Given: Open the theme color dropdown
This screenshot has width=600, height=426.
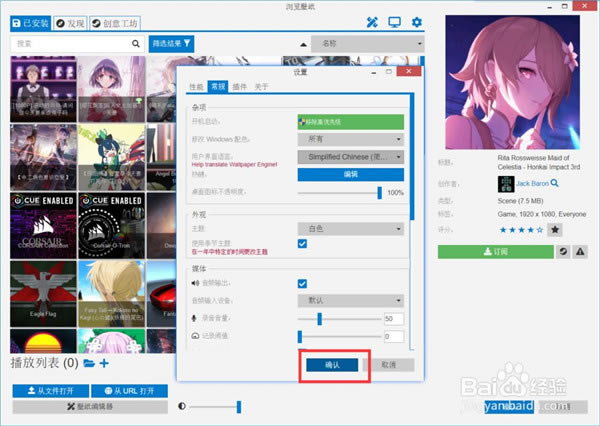Looking at the screenshot, I should [351, 229].
